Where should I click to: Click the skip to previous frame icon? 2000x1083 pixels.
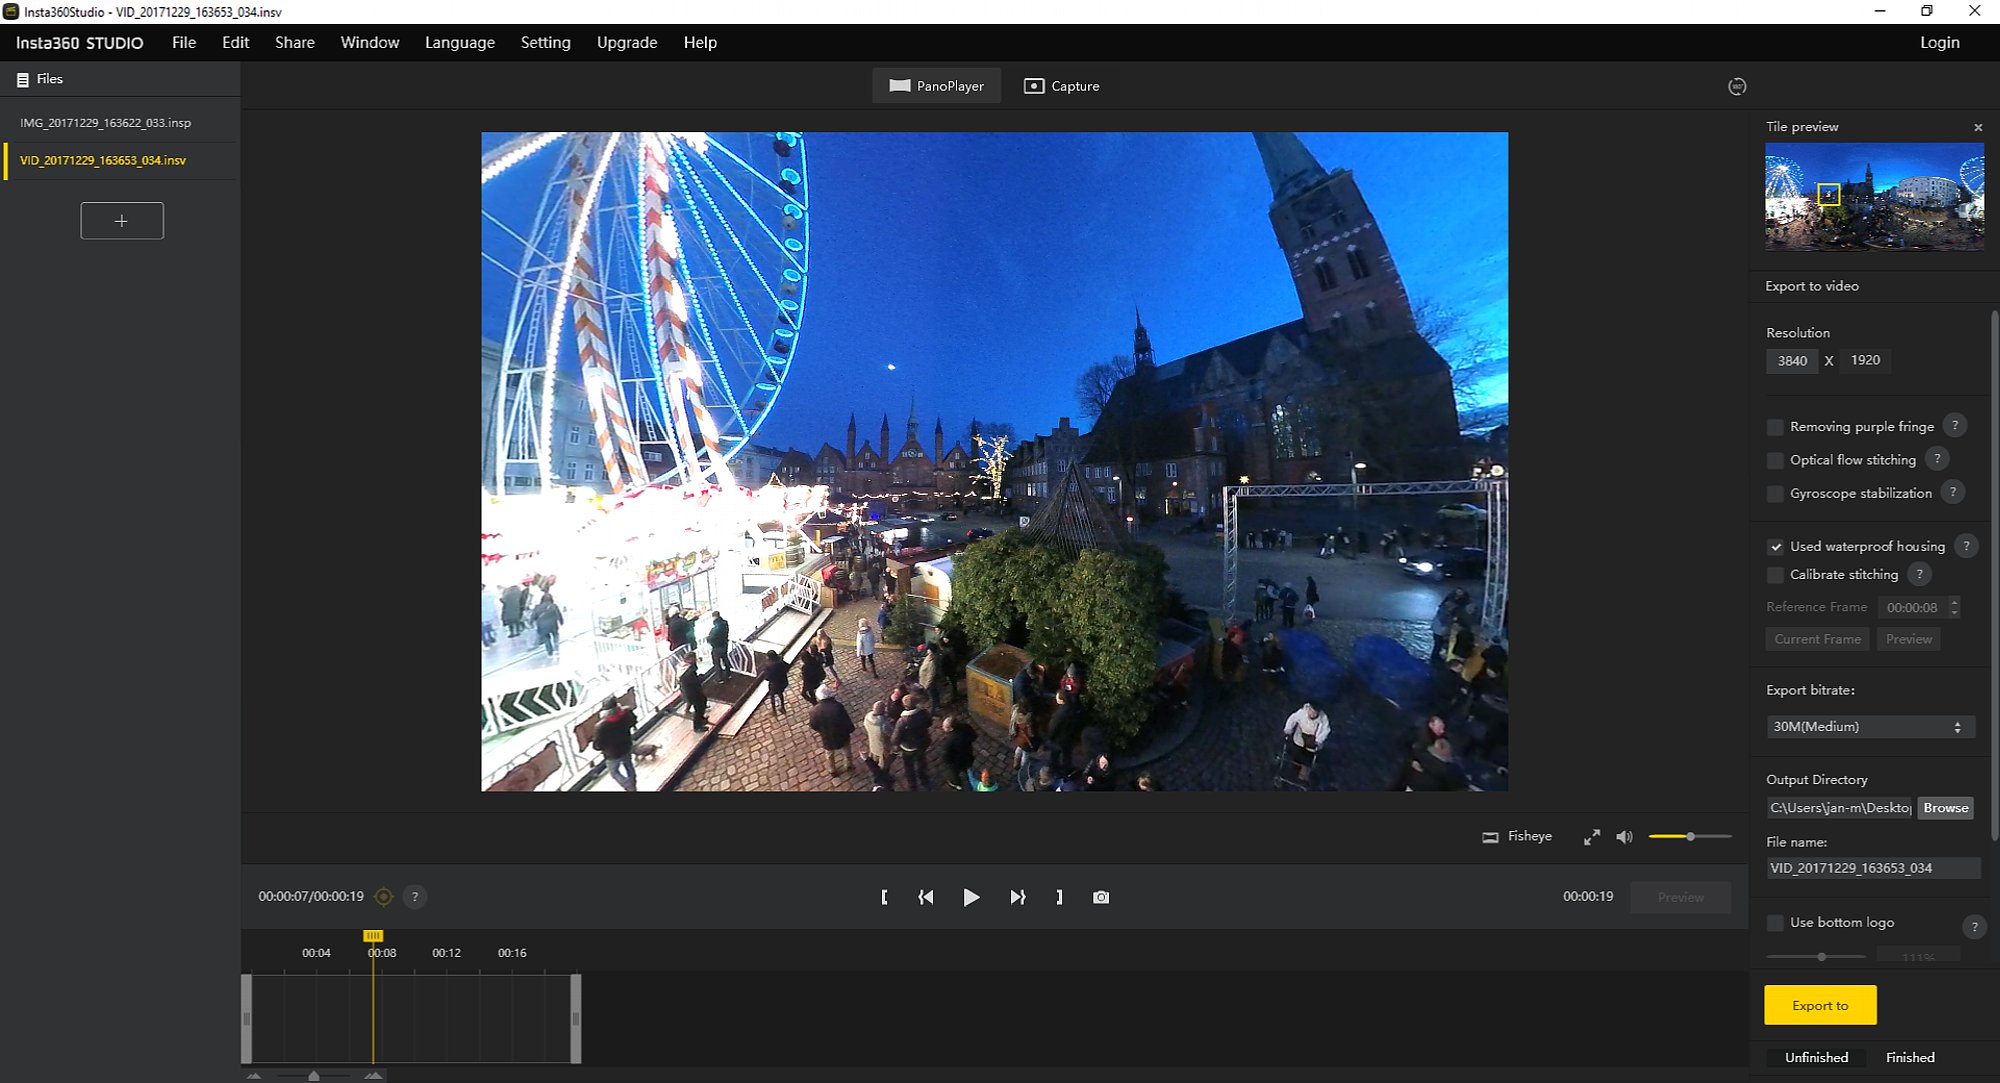(x=926, y=897)
